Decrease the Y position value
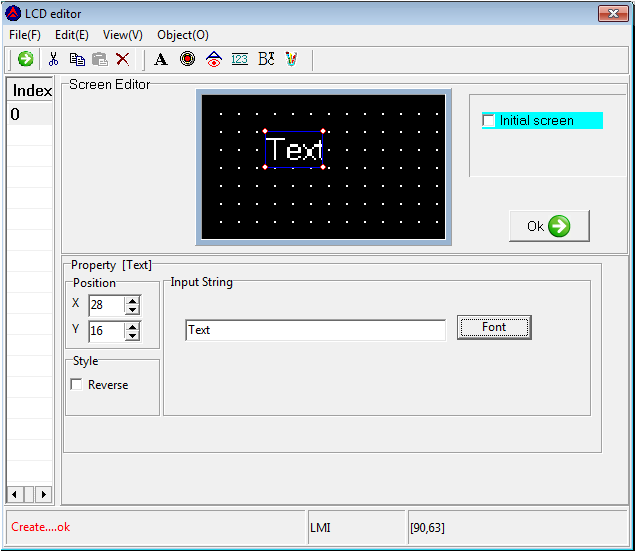Image resolution: width=635 pixels, height=551 pixels. 132,336
